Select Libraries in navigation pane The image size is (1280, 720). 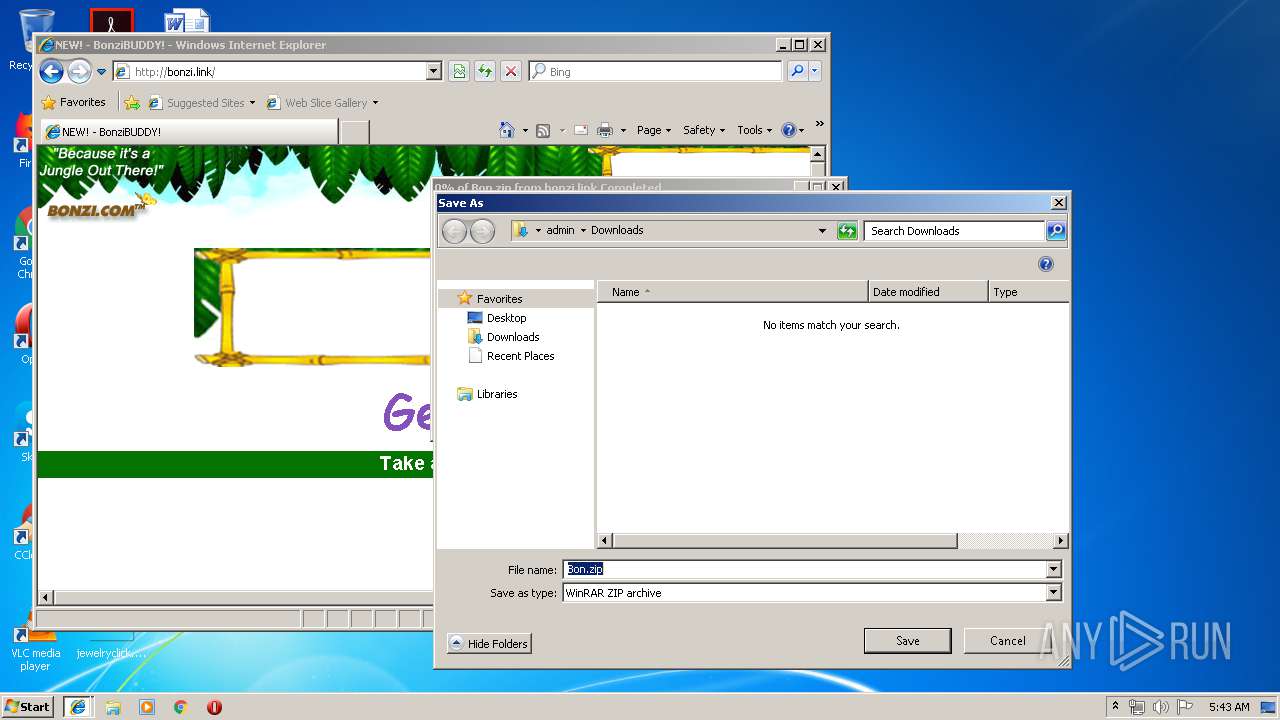[x=497, y=394]
